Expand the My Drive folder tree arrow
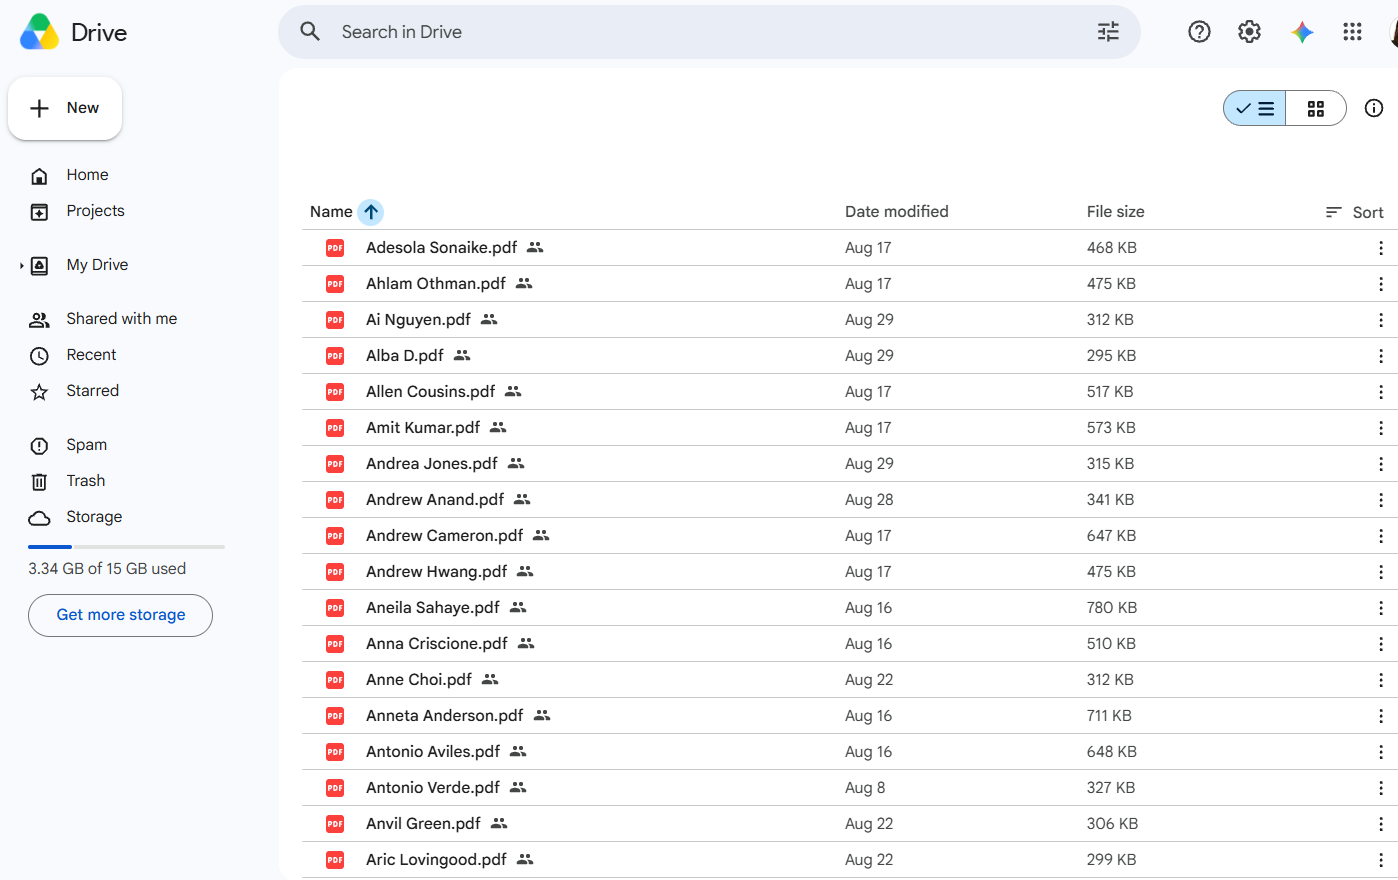1398x880 pixels. pos(21,265)
